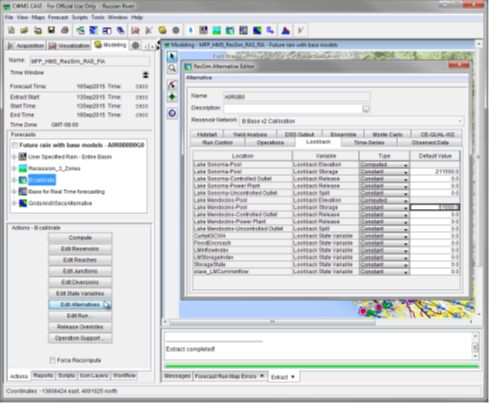Select the green diamond junction tool
Image resolution: width=489 pixels, height=403 pixels.
point(172,97)
